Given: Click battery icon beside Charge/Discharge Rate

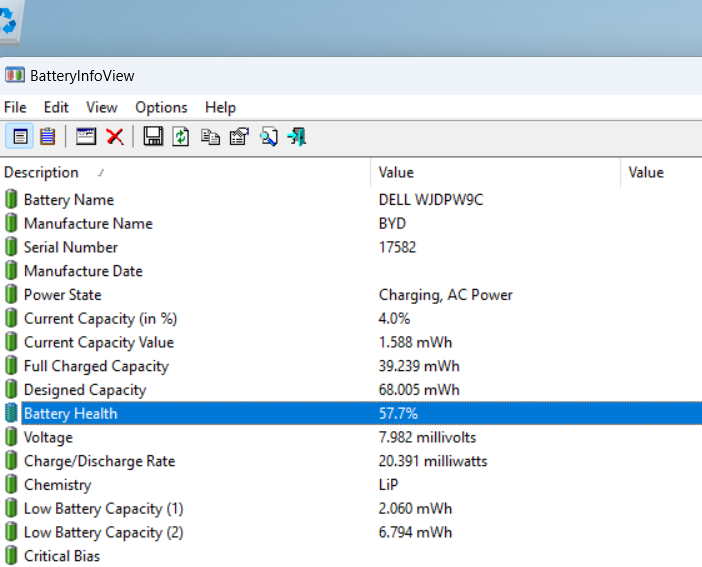Looking at the screenshot, I should pyautogui.click(x=11, y=460).
